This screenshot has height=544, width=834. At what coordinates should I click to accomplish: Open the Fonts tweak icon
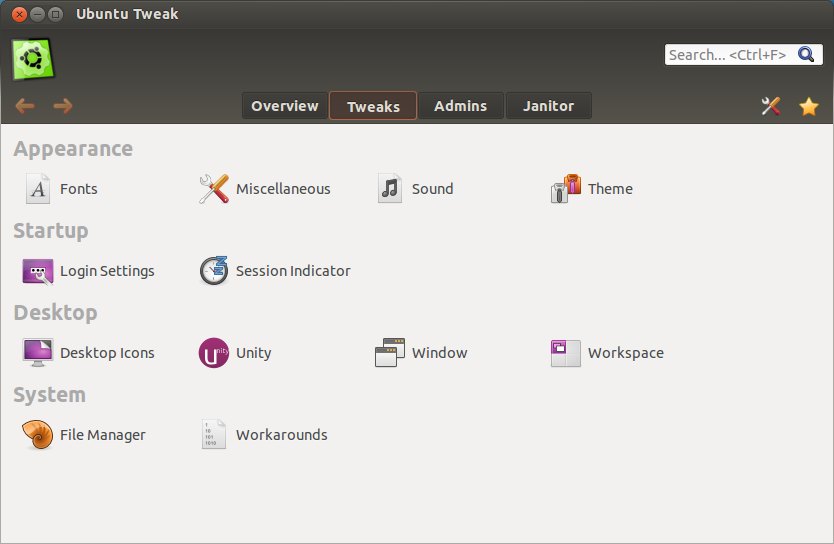38,189
